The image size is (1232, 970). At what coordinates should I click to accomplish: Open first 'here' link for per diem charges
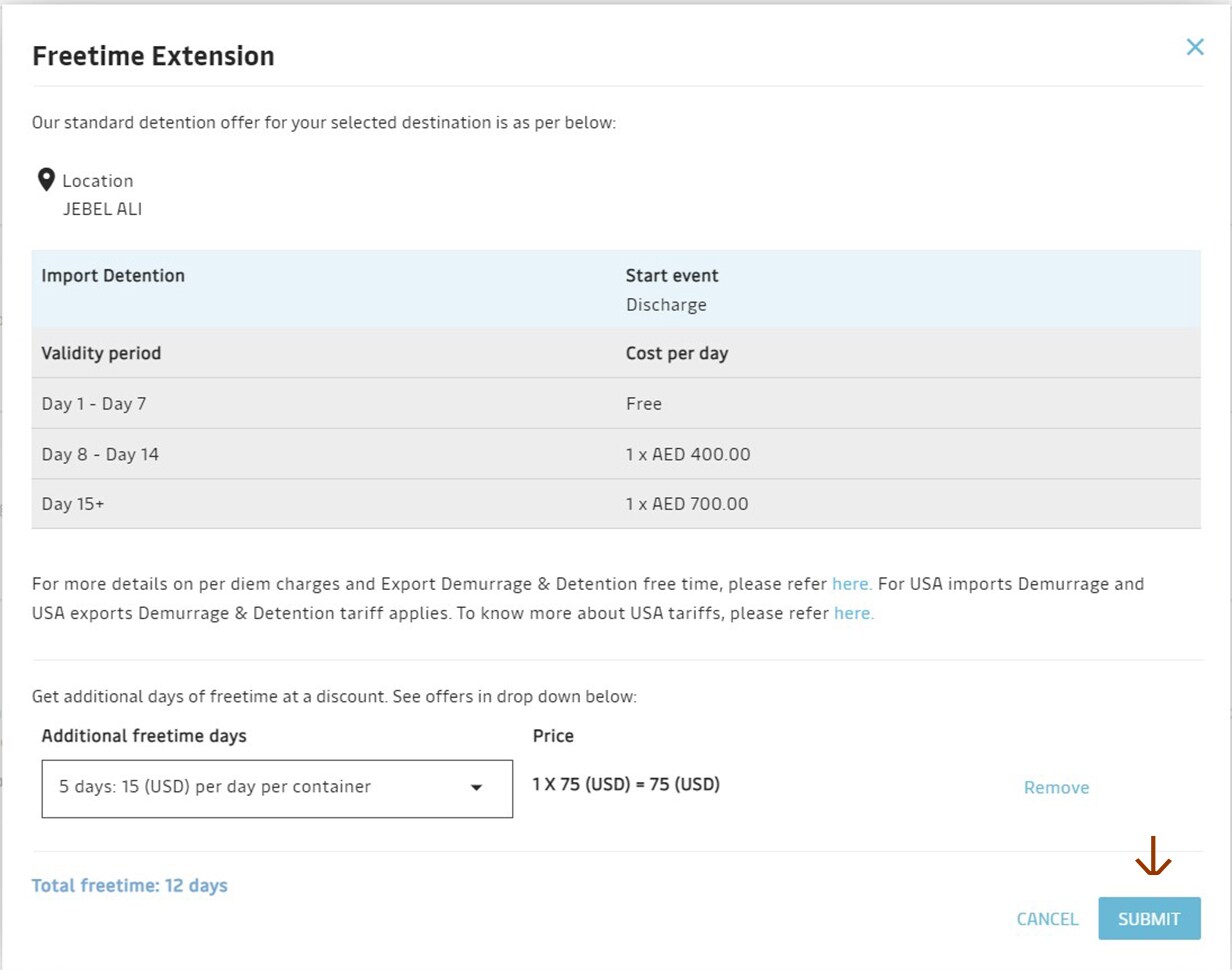[851, 584]
